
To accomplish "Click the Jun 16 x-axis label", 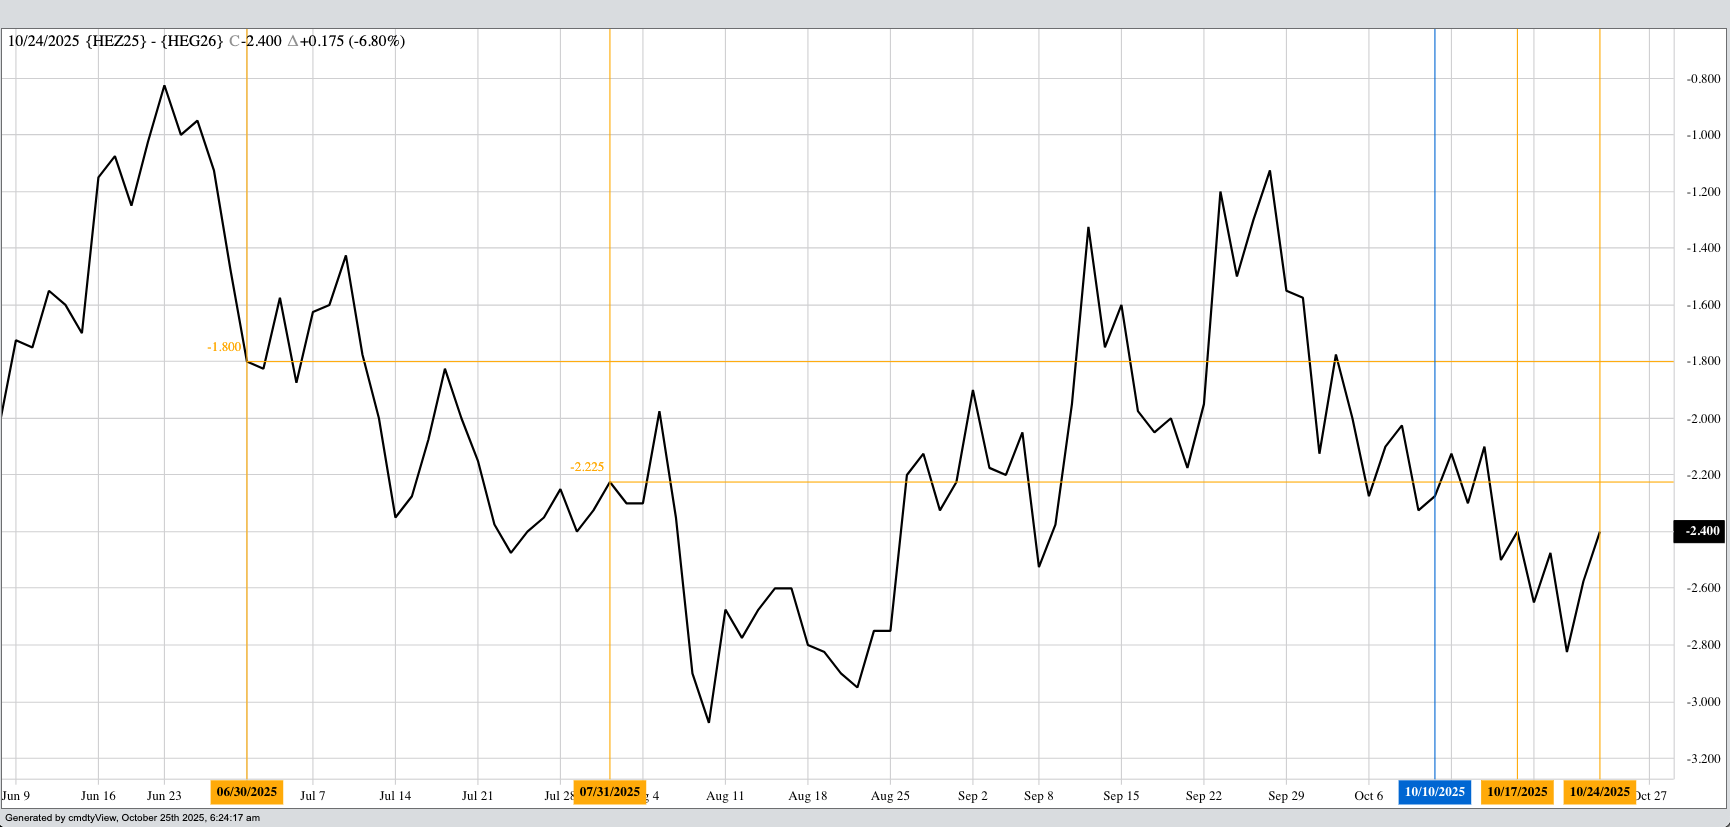I will pos(98,796).
